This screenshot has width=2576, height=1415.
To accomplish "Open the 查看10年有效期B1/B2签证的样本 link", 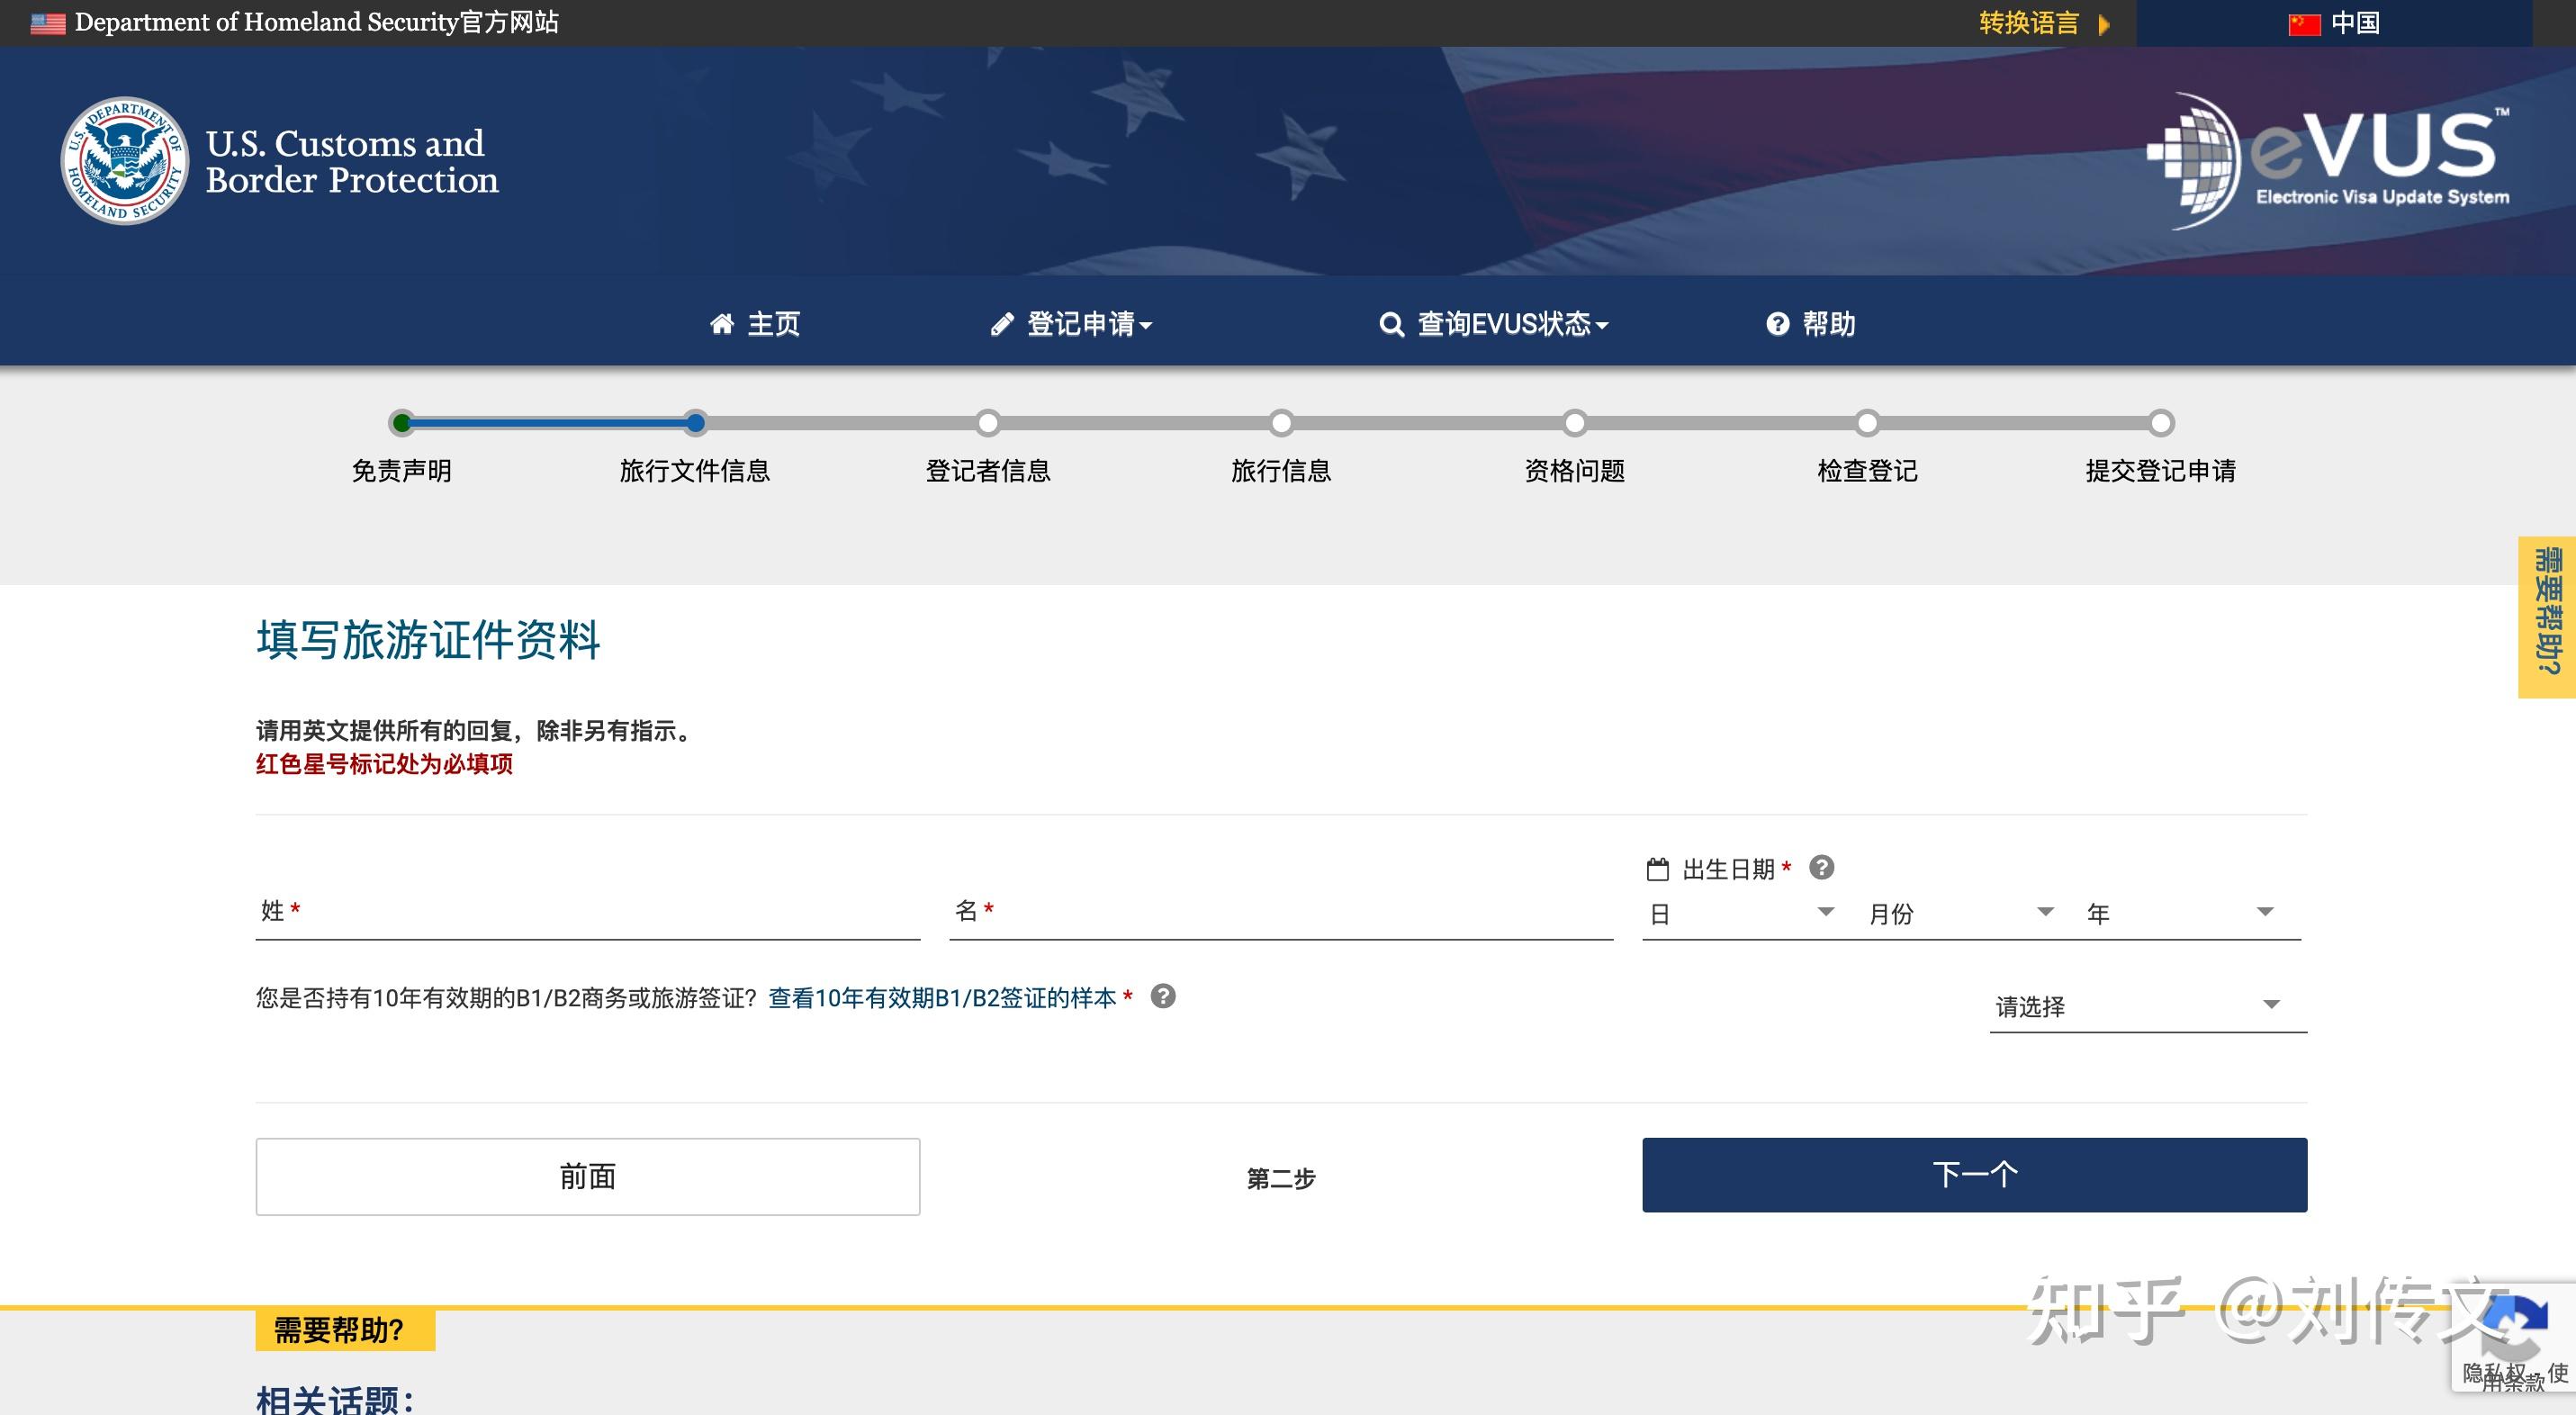I will pos(943,996).
